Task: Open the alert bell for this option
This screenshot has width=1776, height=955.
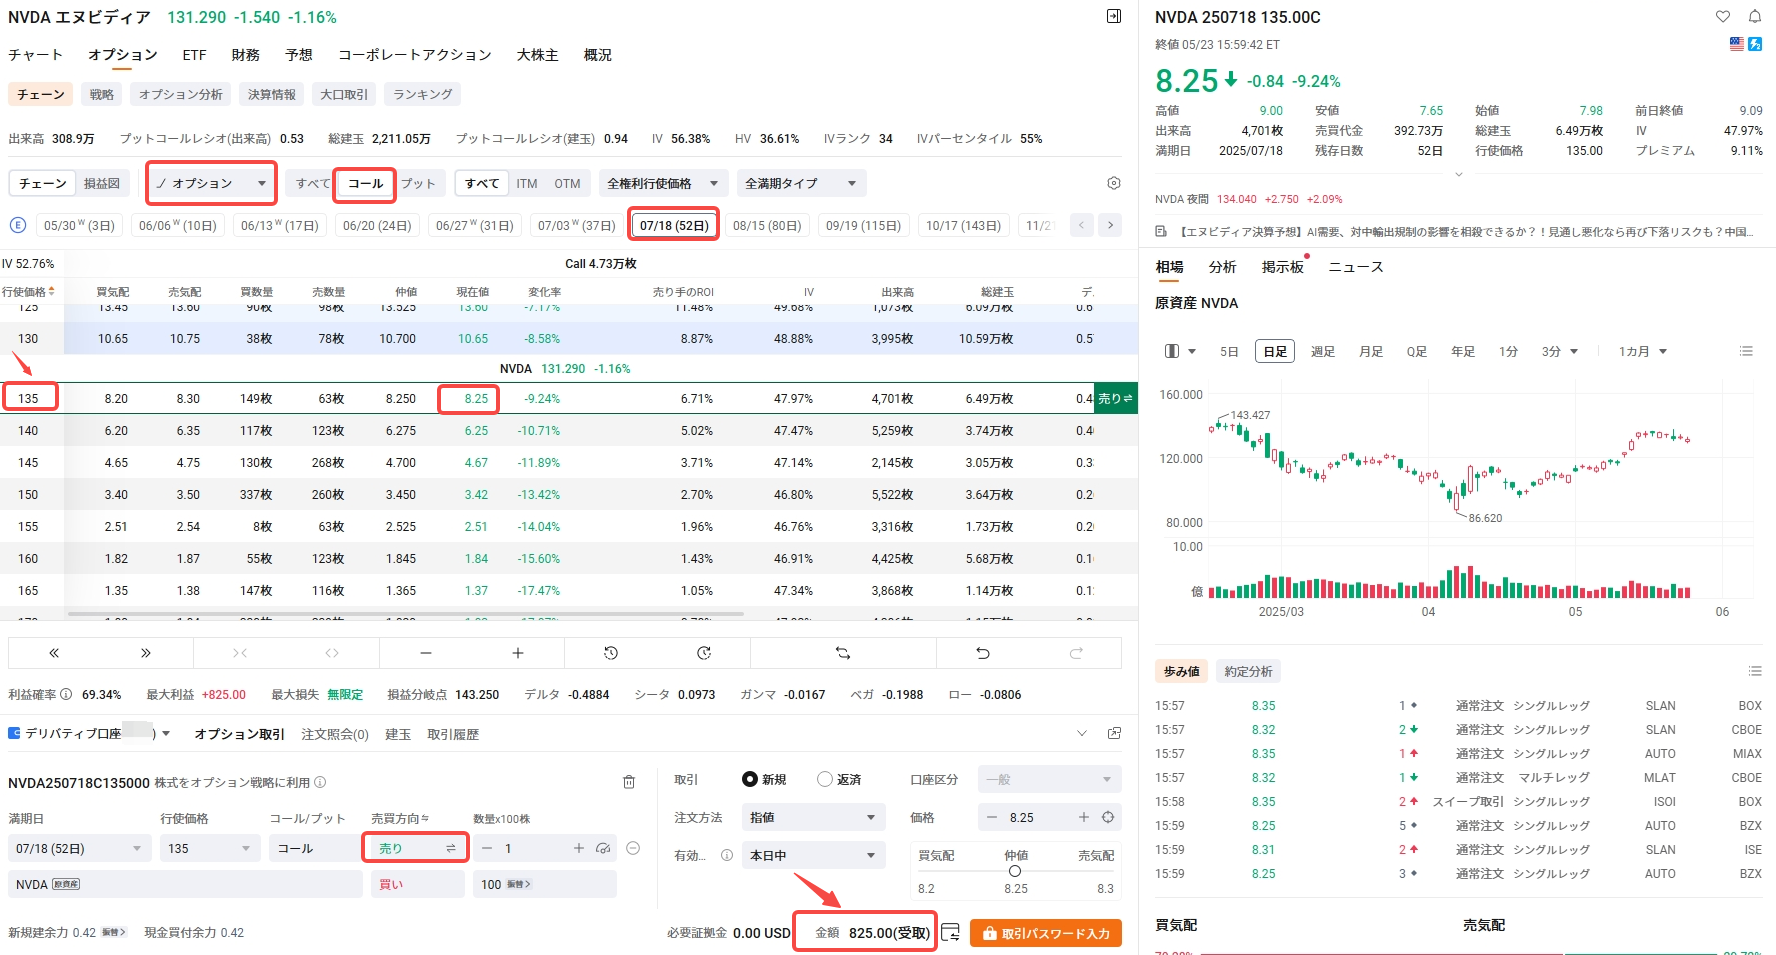Action: click(1755, 16)
